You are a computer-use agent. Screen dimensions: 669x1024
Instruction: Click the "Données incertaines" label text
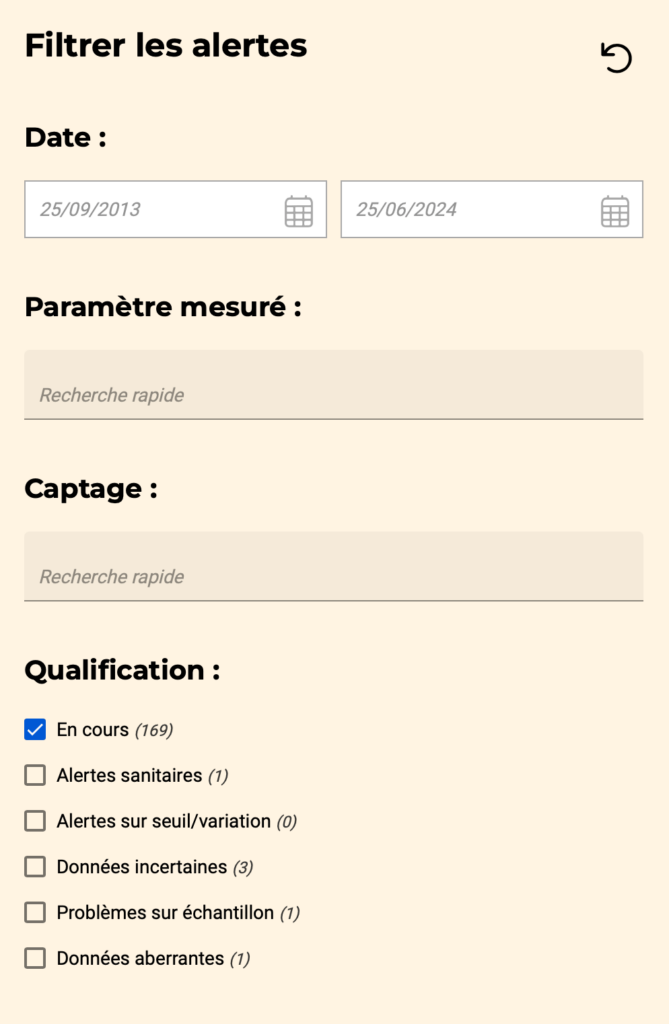142,867
